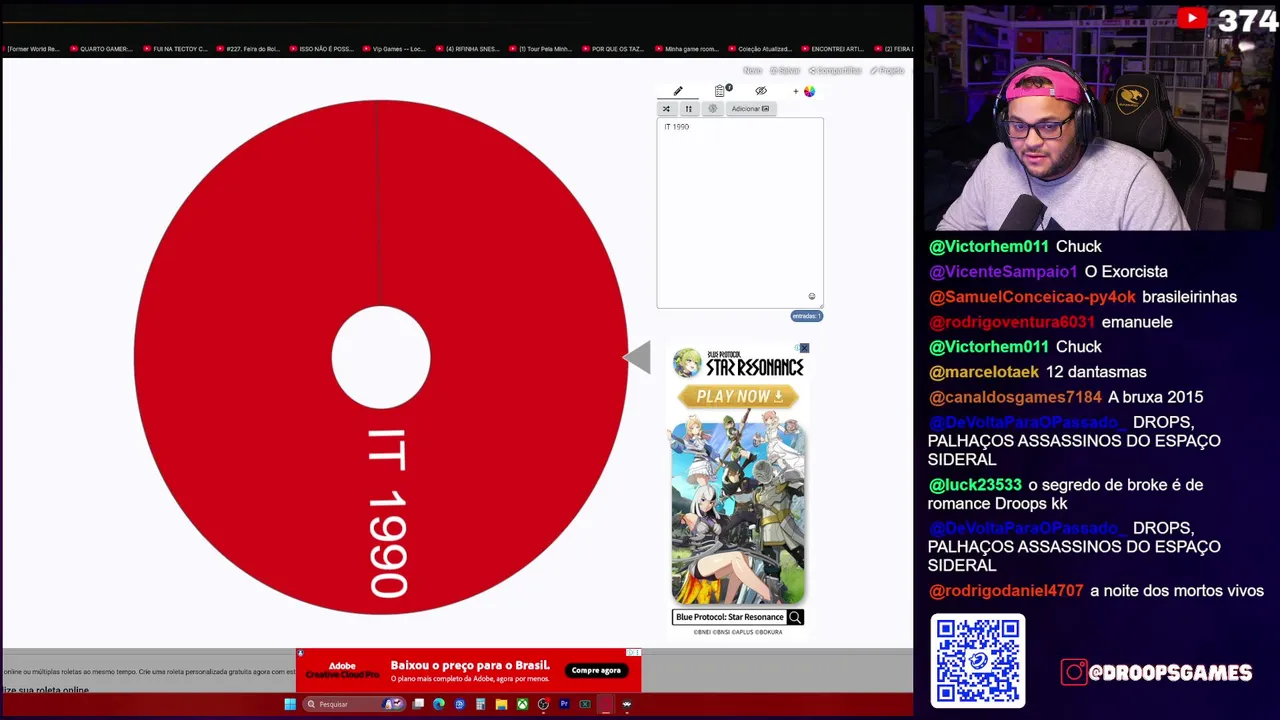Screen dimensions: 1280x720
Task: Click the white center hub of wheel
Action: [381, 358]
